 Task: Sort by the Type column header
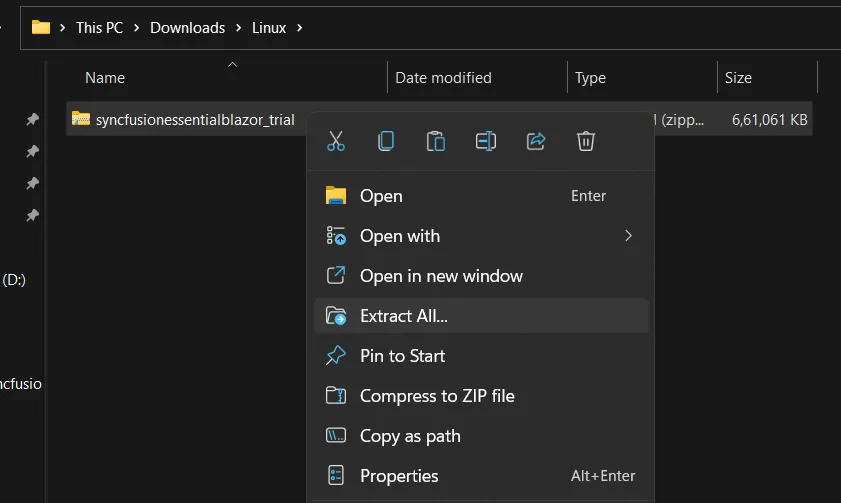coord(591,78)
